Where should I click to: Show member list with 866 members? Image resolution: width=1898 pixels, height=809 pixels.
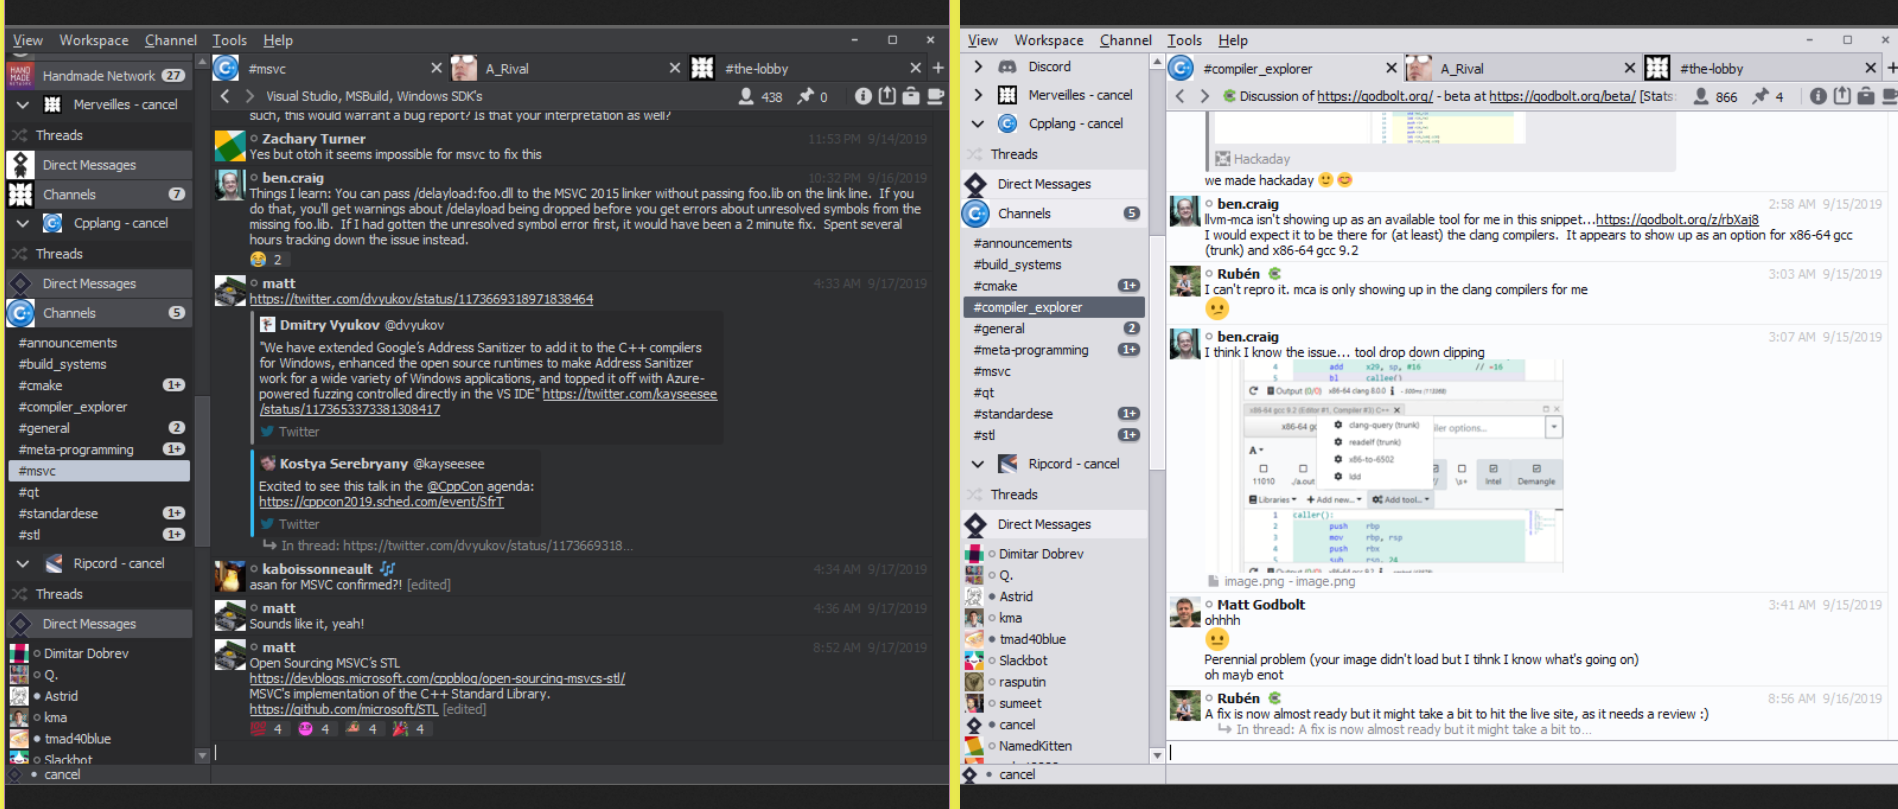1715,96
